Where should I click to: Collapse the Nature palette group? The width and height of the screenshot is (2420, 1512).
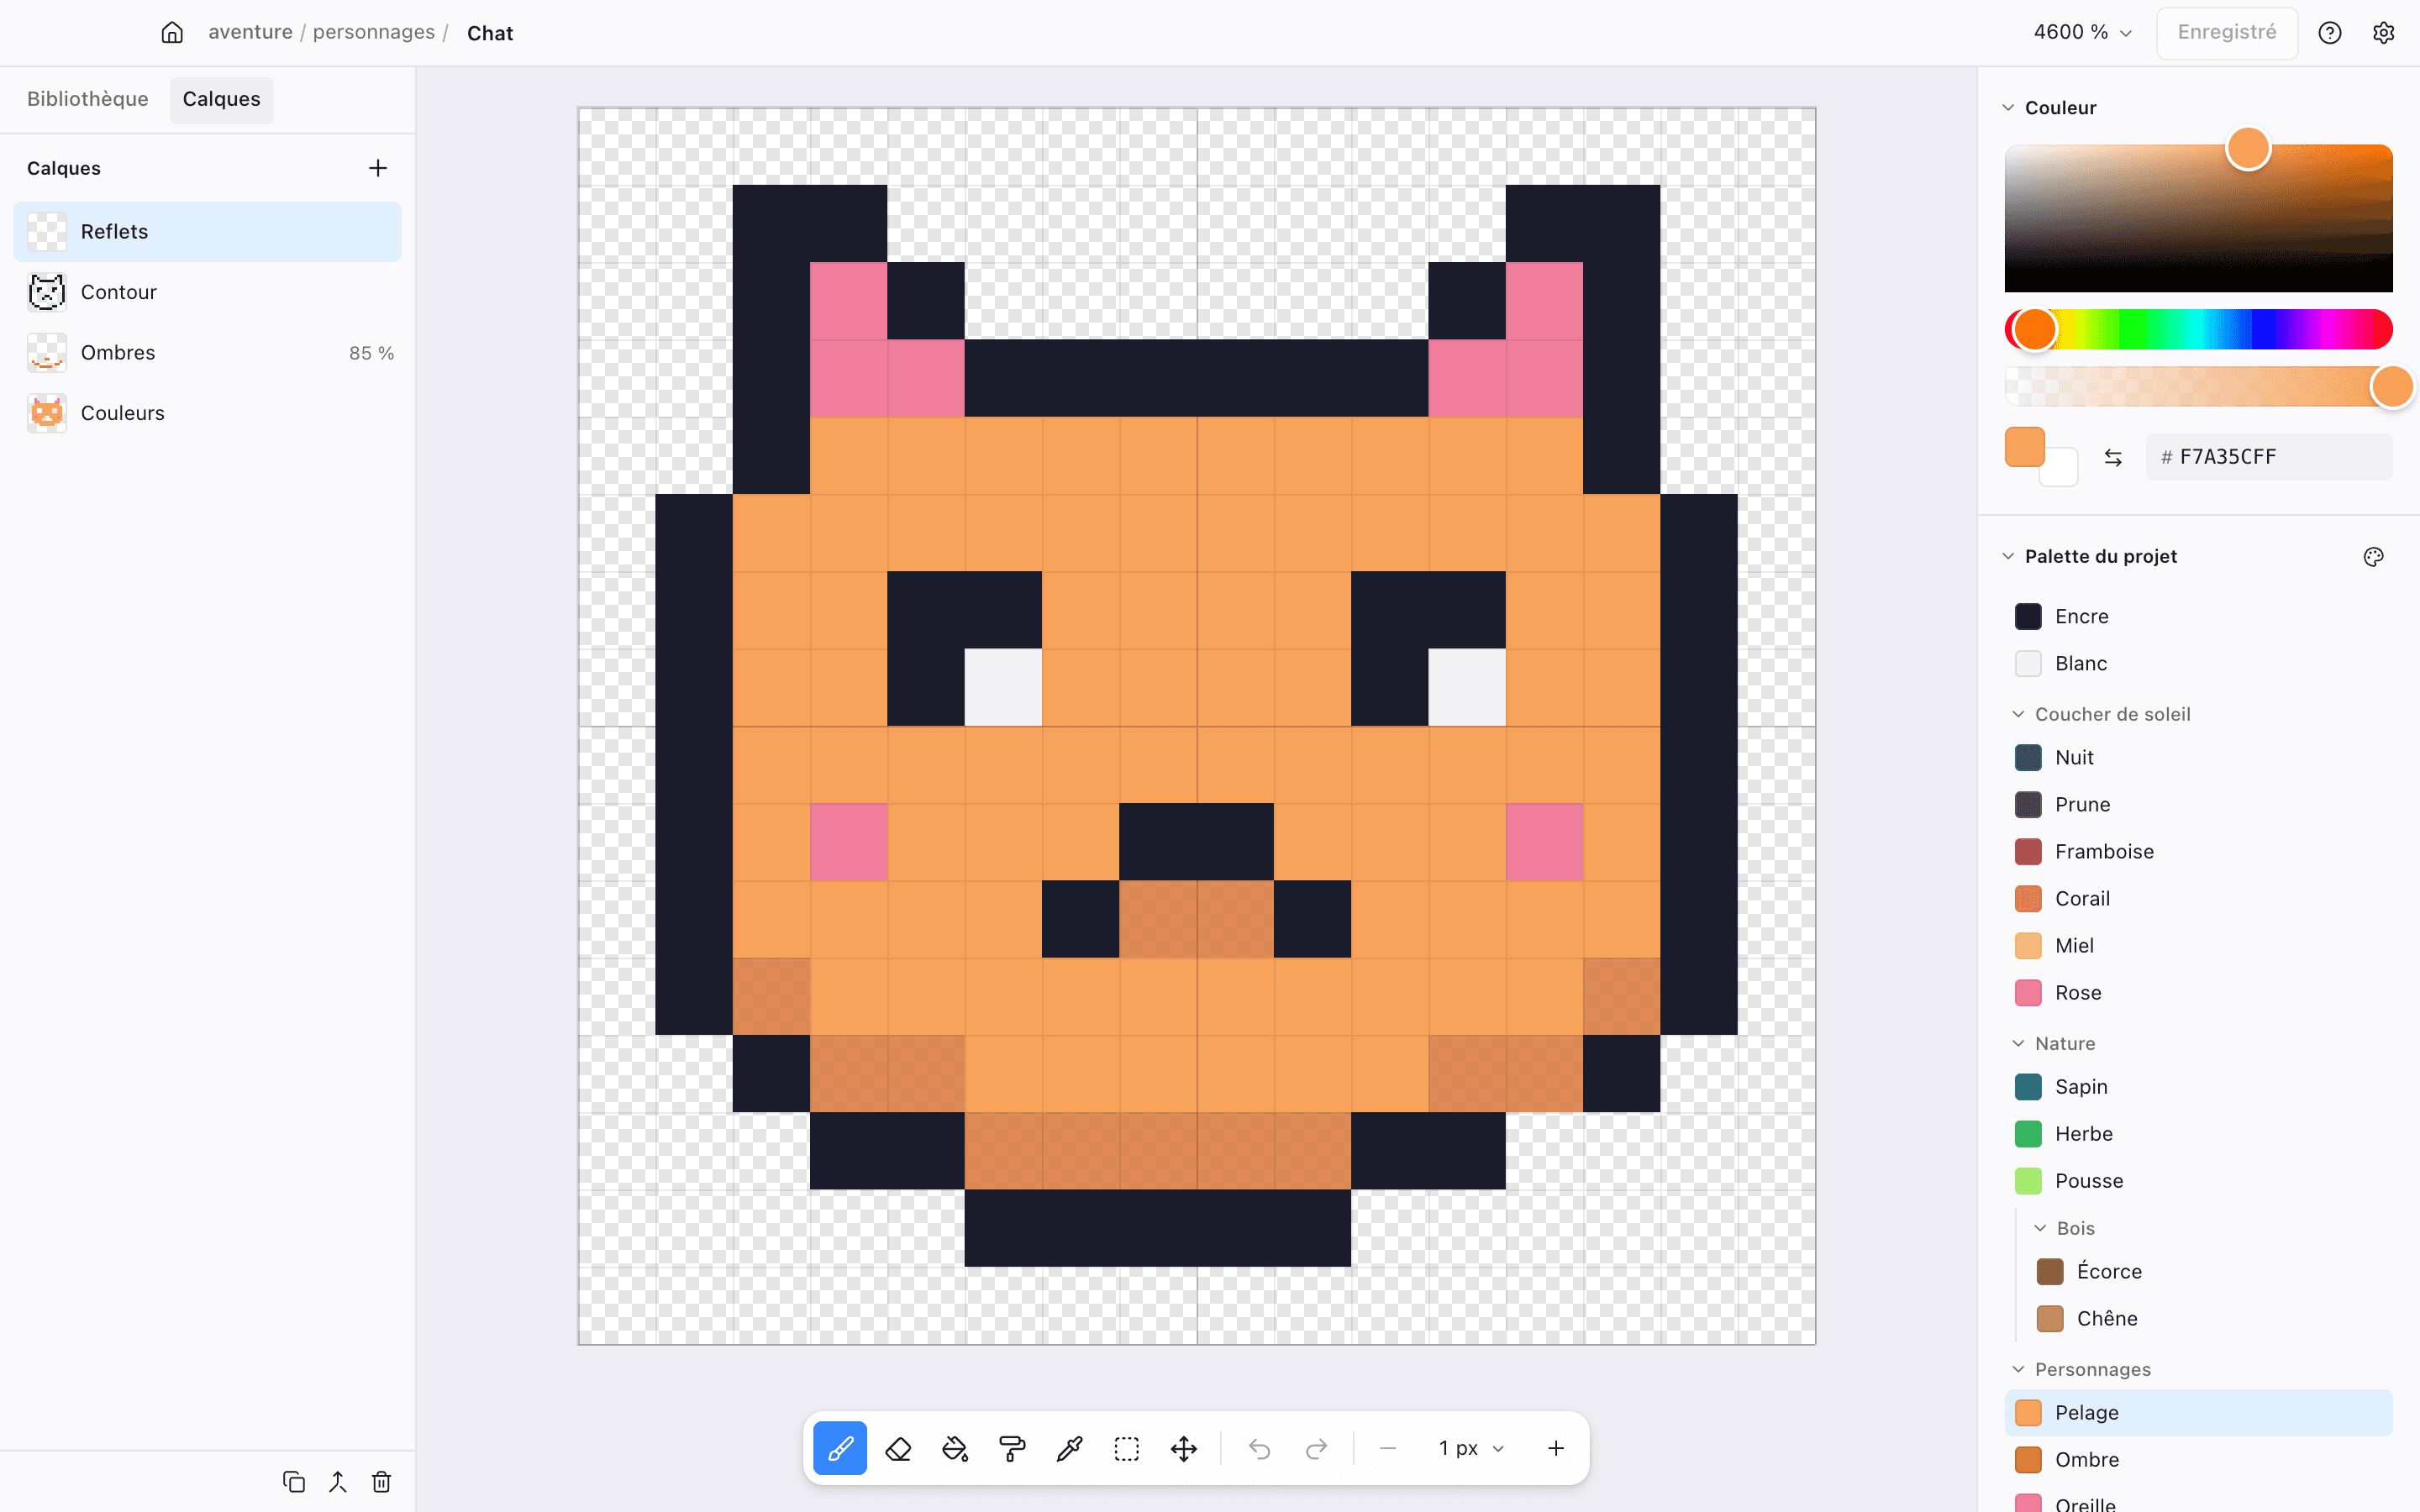(x=2018, y=1043)
